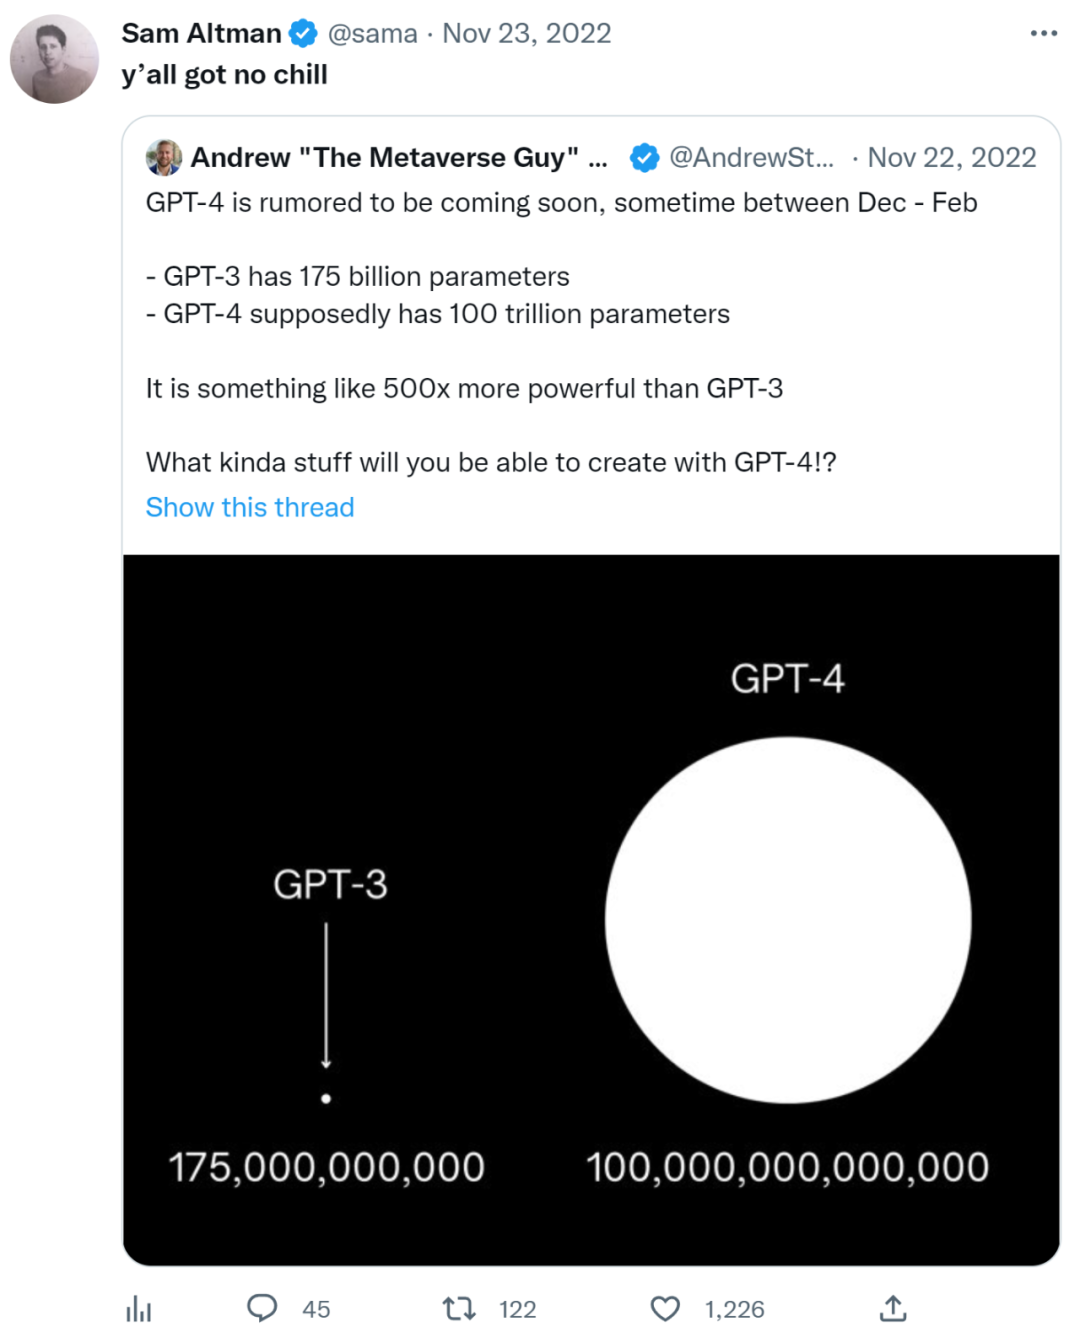Click the 1,226 likes count
Viewport: 1080px width, 1338px height.
(734, 1309)
